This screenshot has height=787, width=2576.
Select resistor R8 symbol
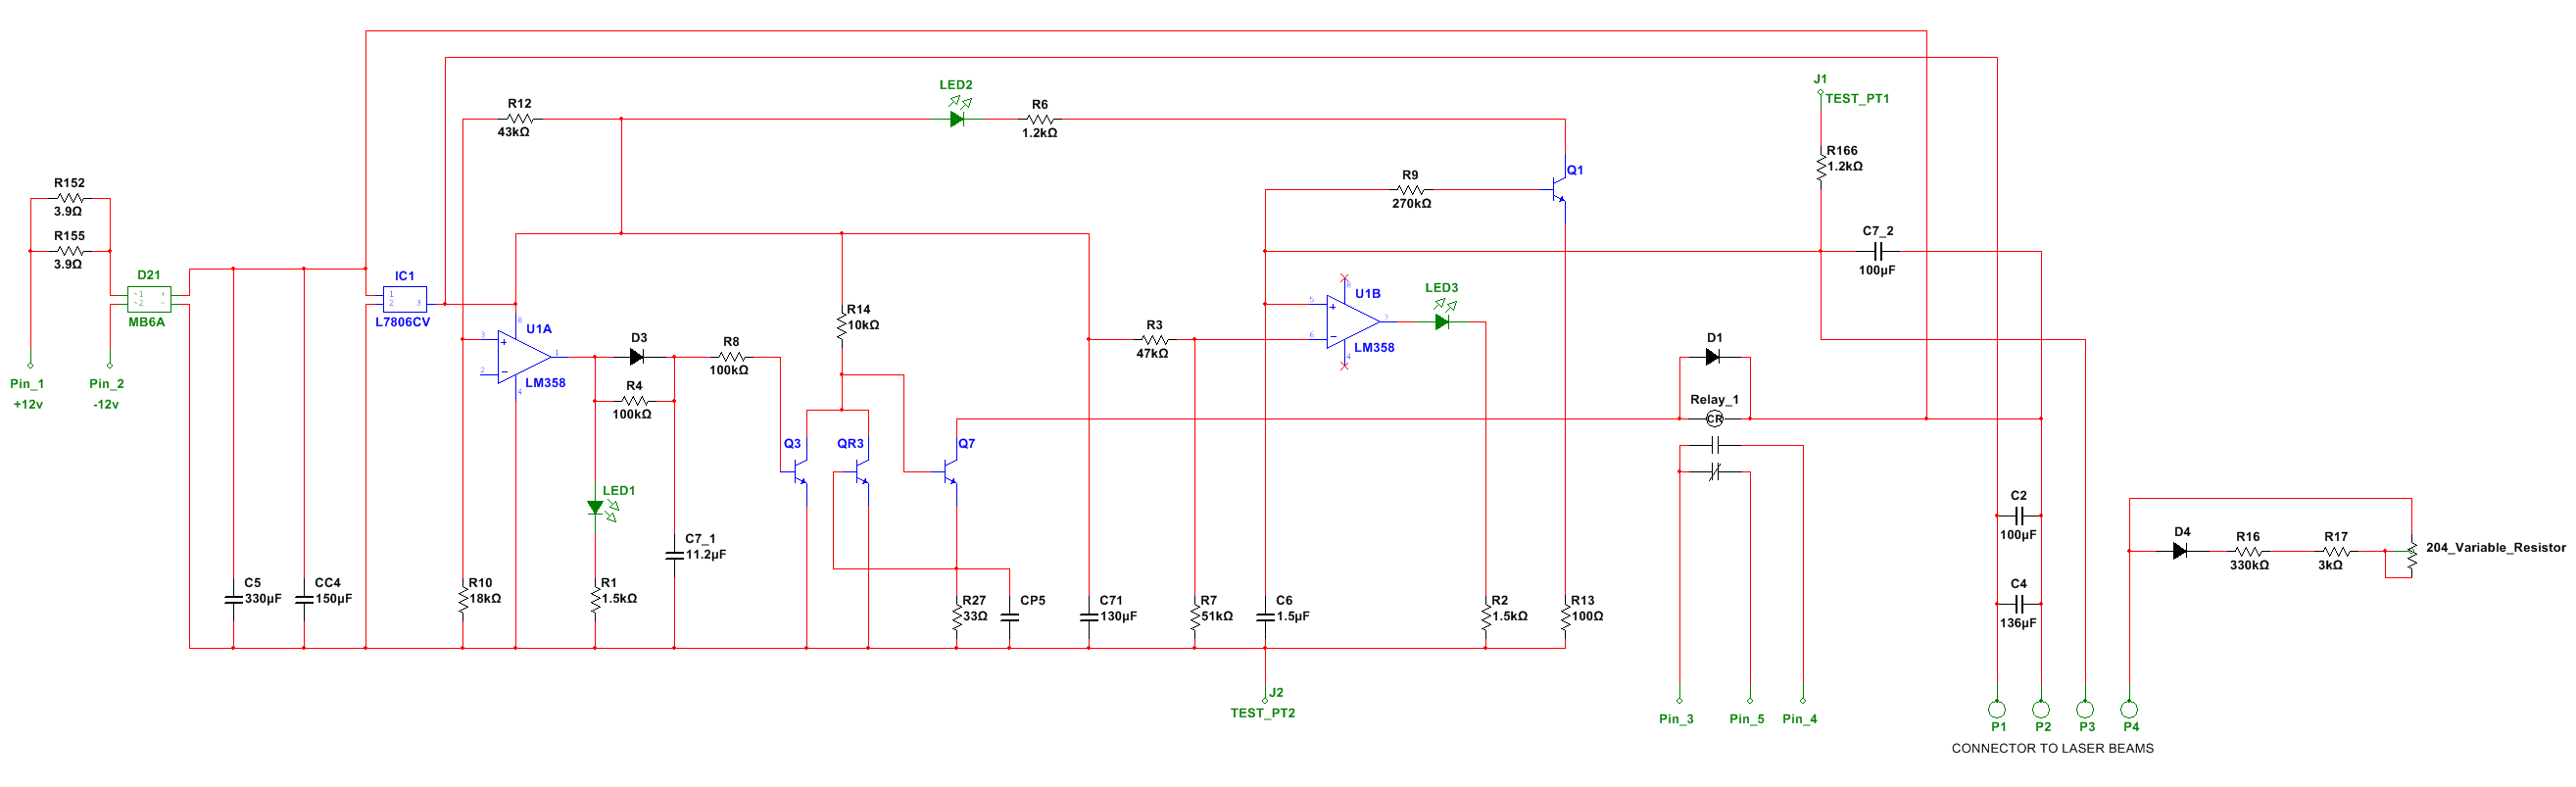[731, 356]
